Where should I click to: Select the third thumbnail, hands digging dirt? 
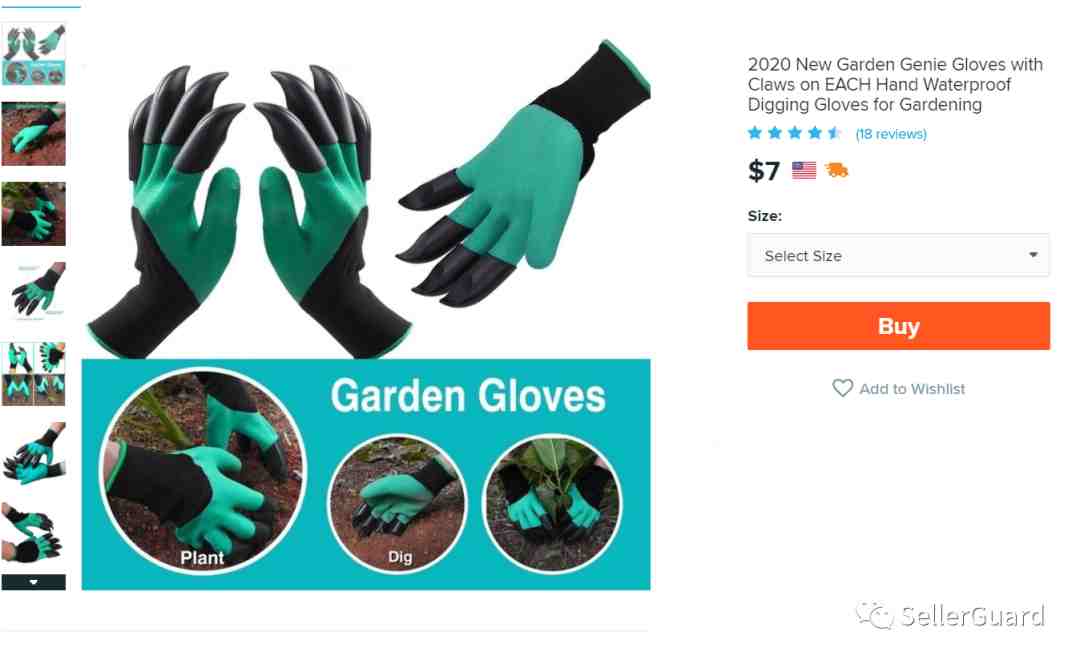(x=34, y=214)
